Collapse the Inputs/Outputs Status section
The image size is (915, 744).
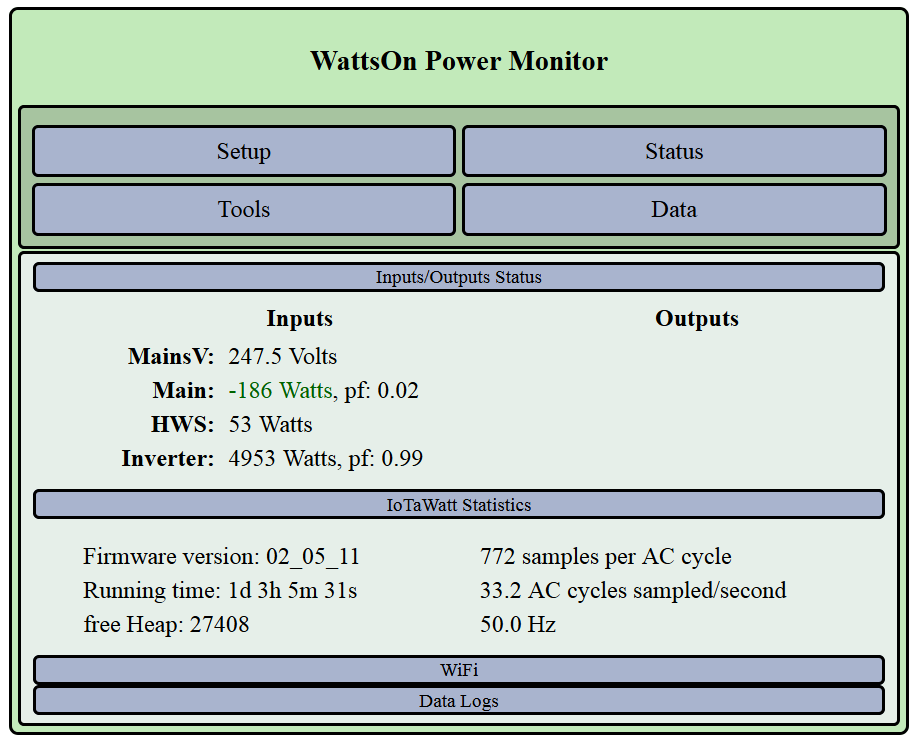point(459,277)
